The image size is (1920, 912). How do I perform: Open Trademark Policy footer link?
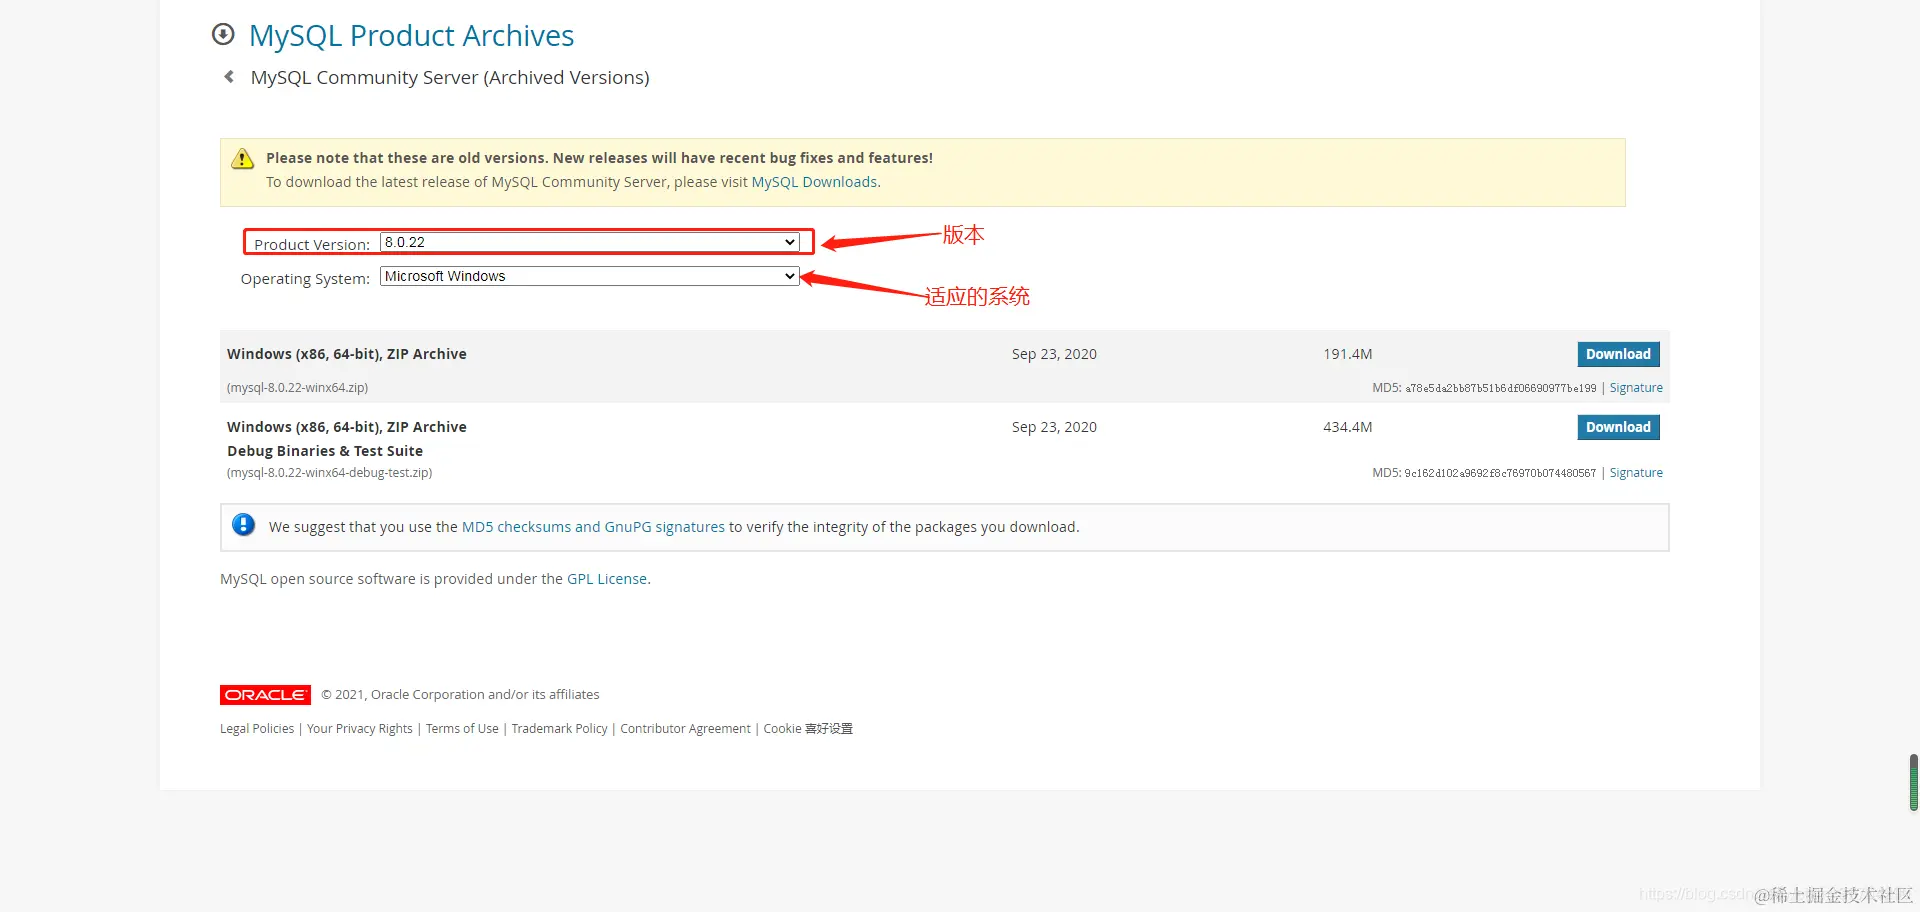click(559, 729)
